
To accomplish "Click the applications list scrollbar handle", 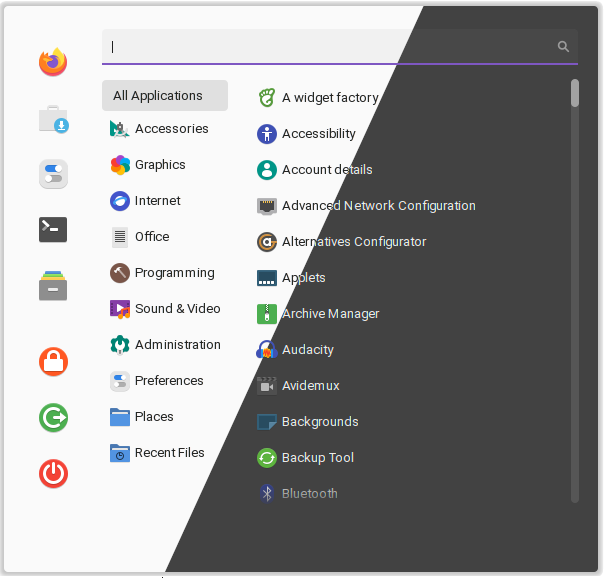I will pyautogui.click(x=575, y=93).
